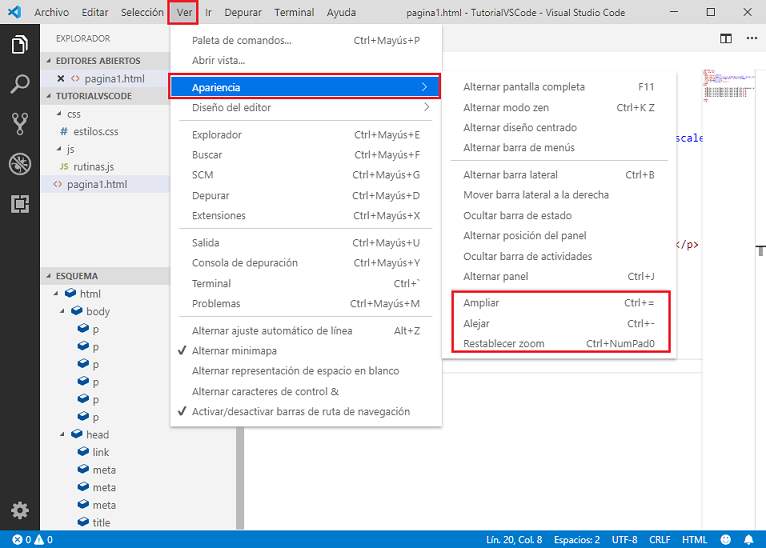The width and height of the screenshot is (766, 548).
Task: Expand Diseño del editor submenu
Action: [x=306, y=107]
